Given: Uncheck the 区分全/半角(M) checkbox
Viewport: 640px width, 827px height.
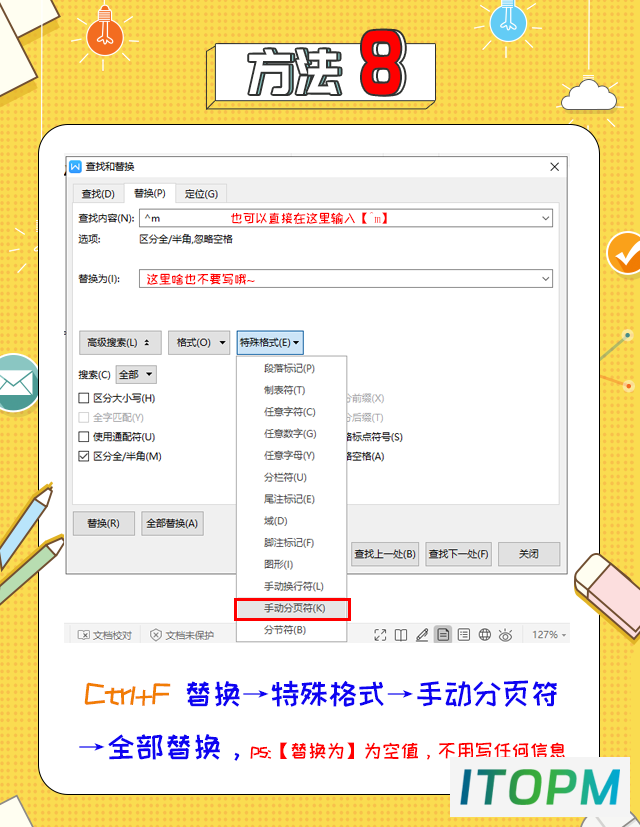Looking at the screenshot, I should point(83,456).
